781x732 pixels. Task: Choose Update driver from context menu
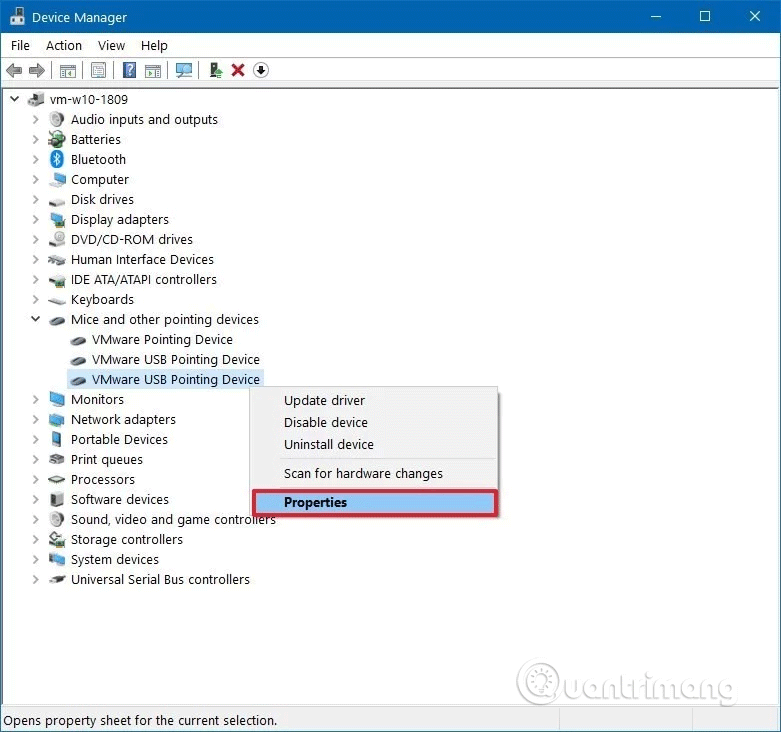374,400
